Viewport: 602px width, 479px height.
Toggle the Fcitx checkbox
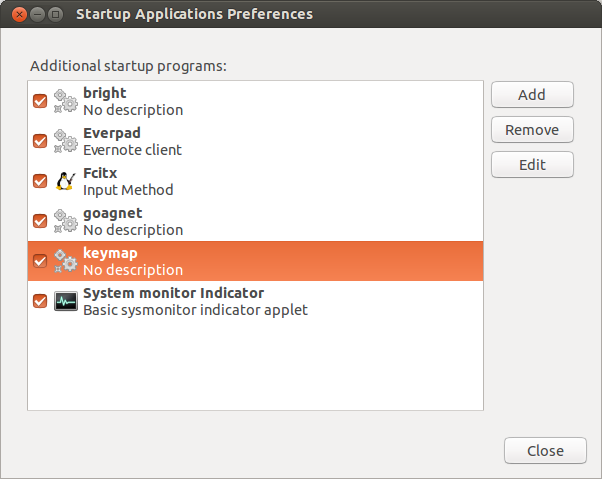tap(40, 181)
